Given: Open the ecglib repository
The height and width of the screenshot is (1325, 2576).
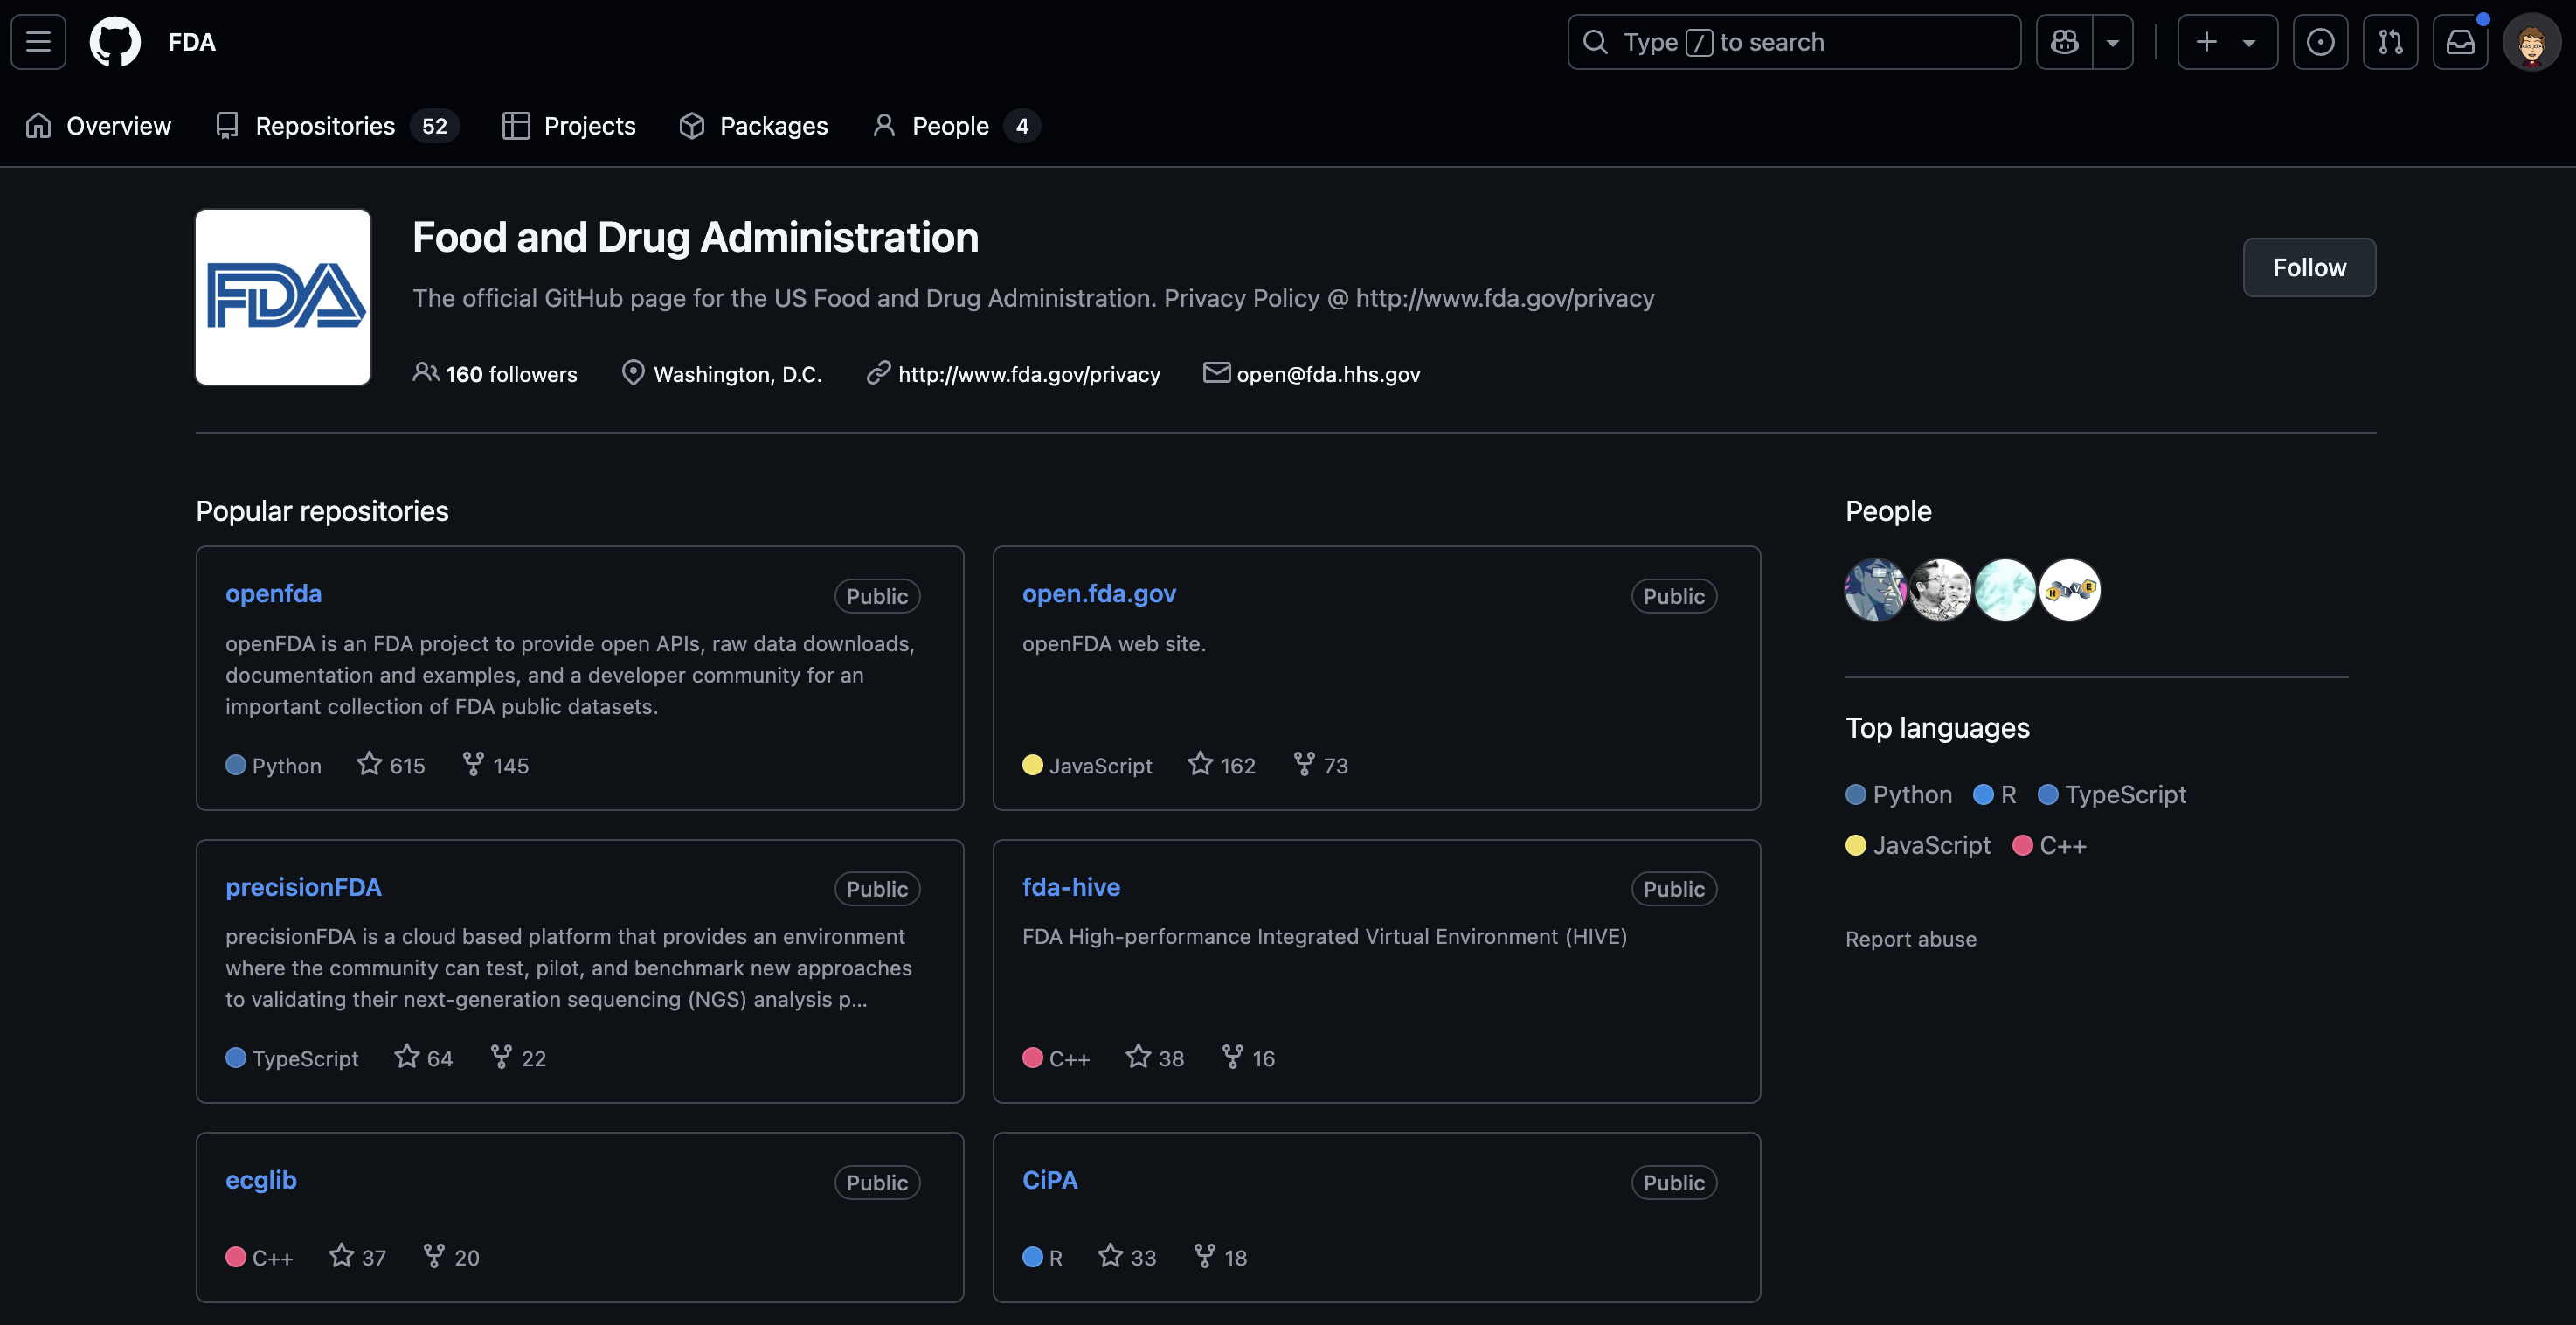Looking at the screenshot, I should [261, 1180].
